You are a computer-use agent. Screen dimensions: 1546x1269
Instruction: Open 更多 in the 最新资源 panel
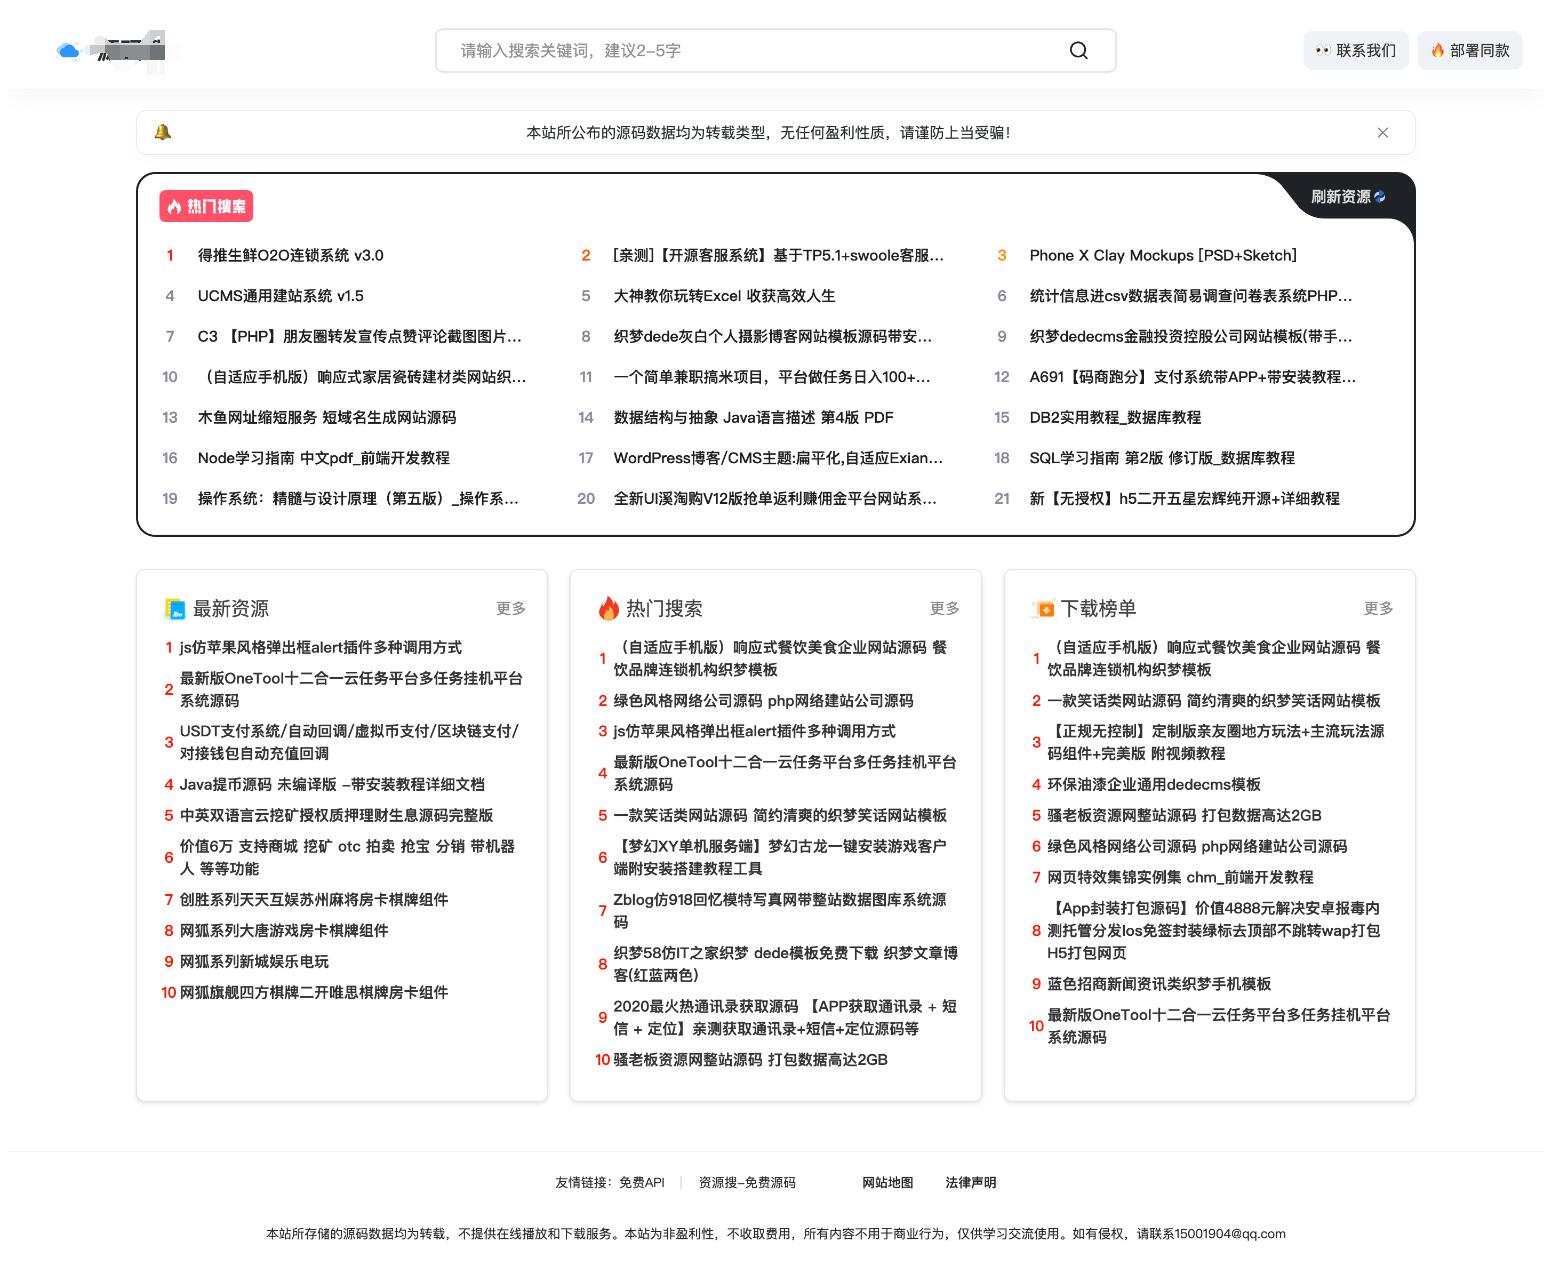[x=510, y=608]
